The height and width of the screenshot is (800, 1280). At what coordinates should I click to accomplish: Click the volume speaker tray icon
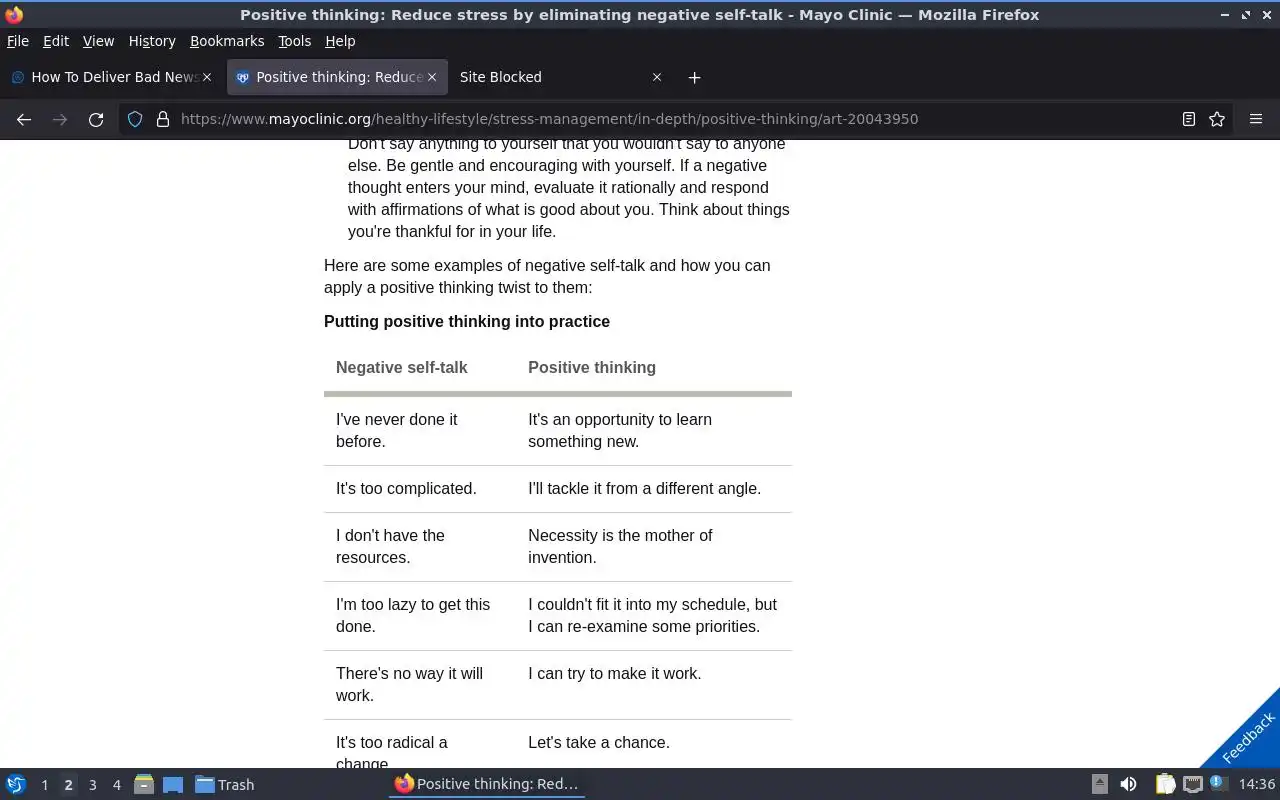(1128, 784)
